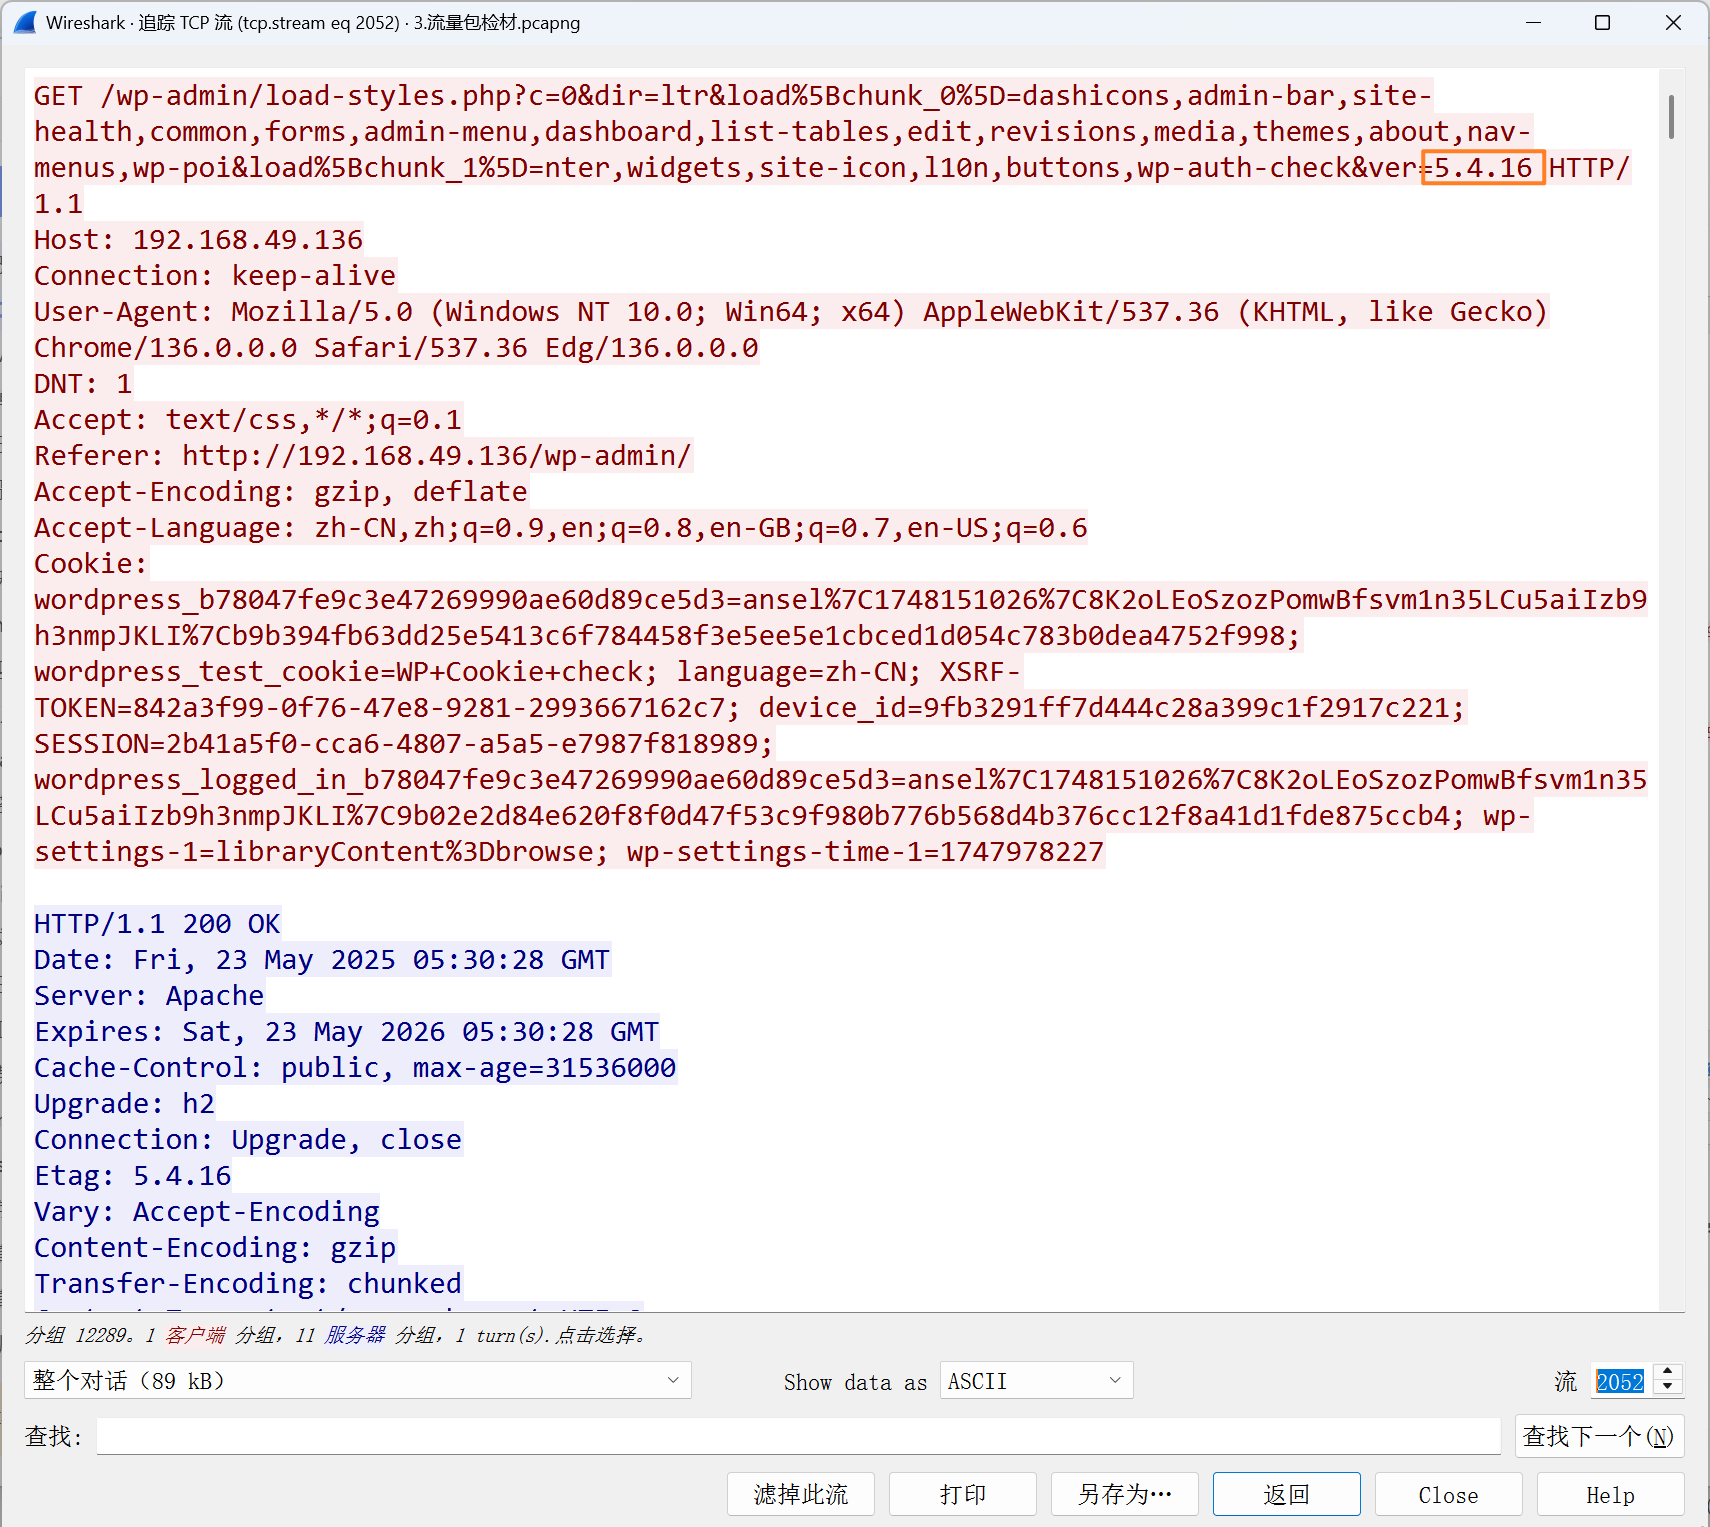Increment the stream number with up arrow
1710x1527 pixels.
1668,1372
